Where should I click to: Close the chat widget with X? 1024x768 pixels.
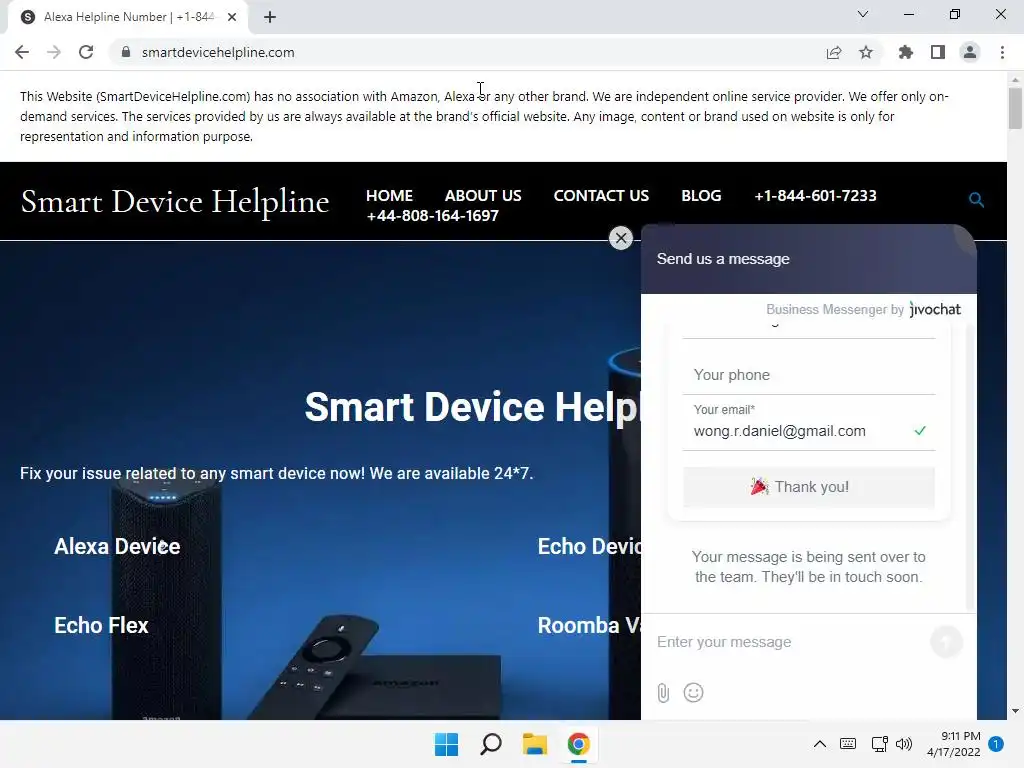621,238
